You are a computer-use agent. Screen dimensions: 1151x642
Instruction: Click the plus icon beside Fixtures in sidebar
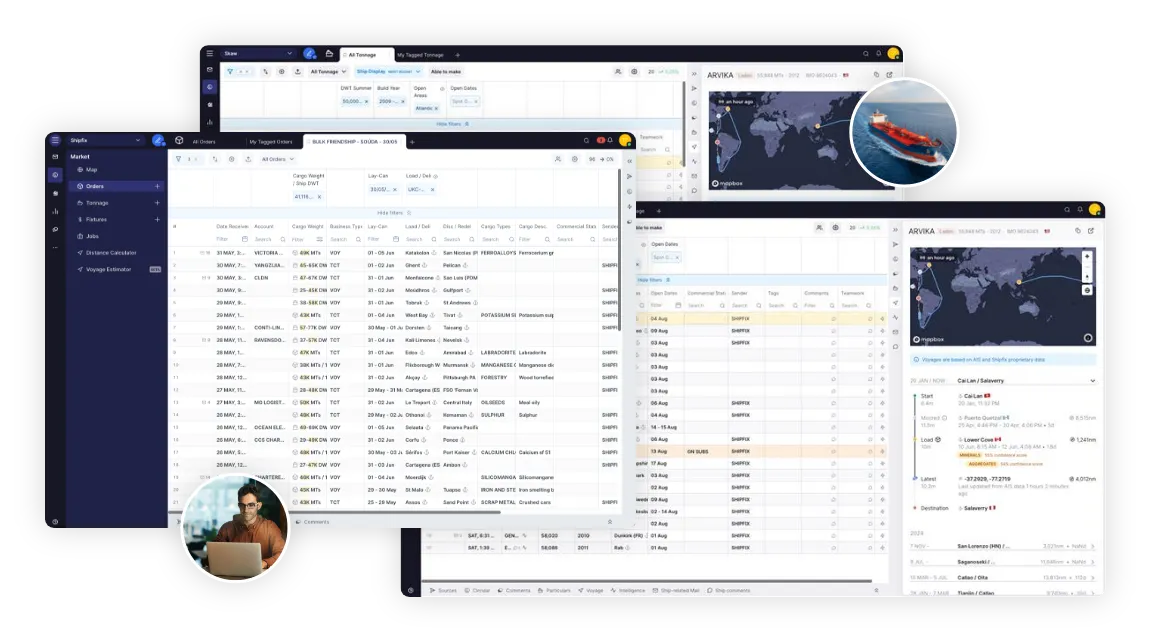[157, 219]
